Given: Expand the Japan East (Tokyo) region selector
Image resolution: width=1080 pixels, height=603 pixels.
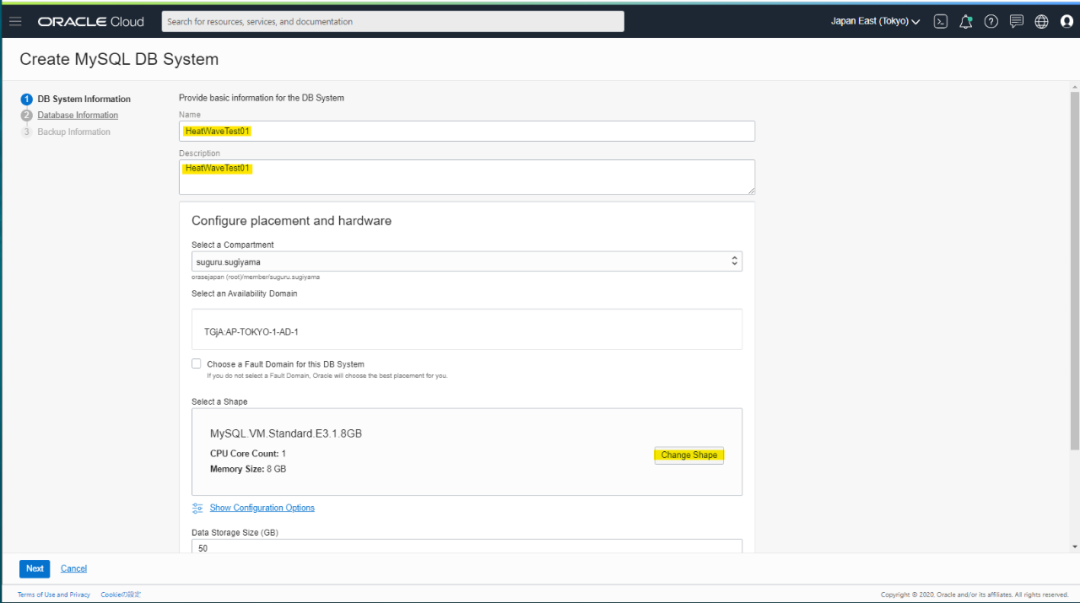Looking at the screenshot, I should (x=875, y=21).
